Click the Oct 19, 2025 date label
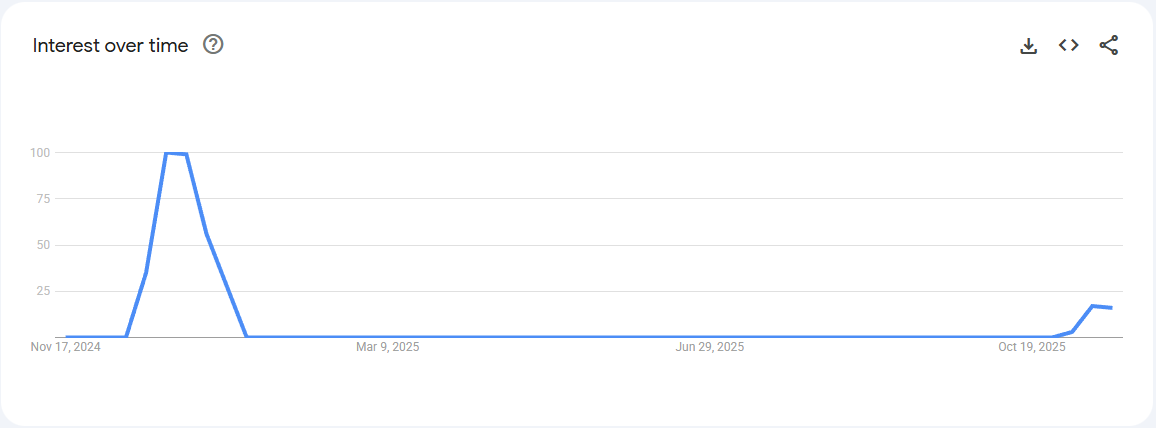This screenshot has width=1156, height=428. (1032, 348)
